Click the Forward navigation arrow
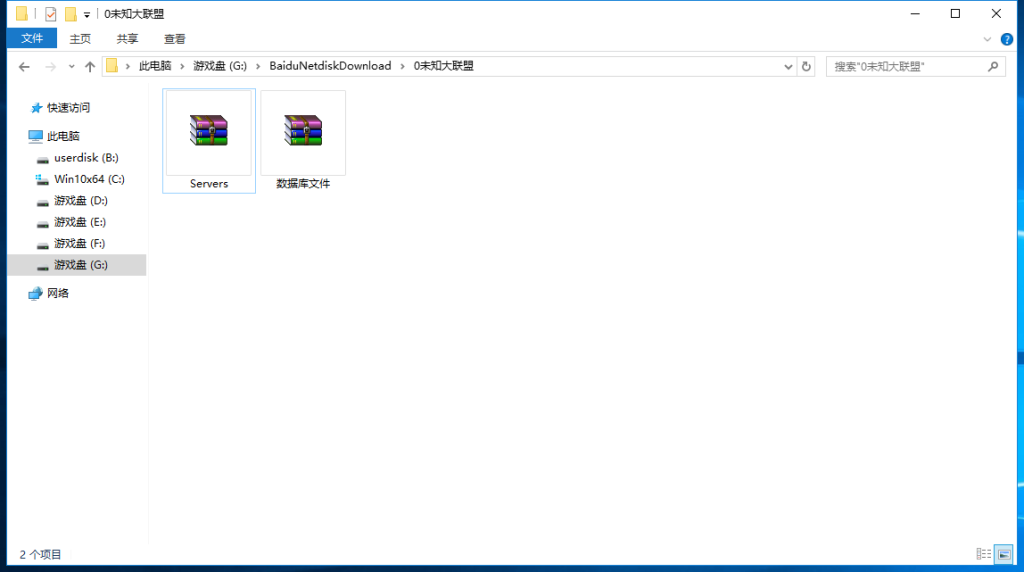 50,67
